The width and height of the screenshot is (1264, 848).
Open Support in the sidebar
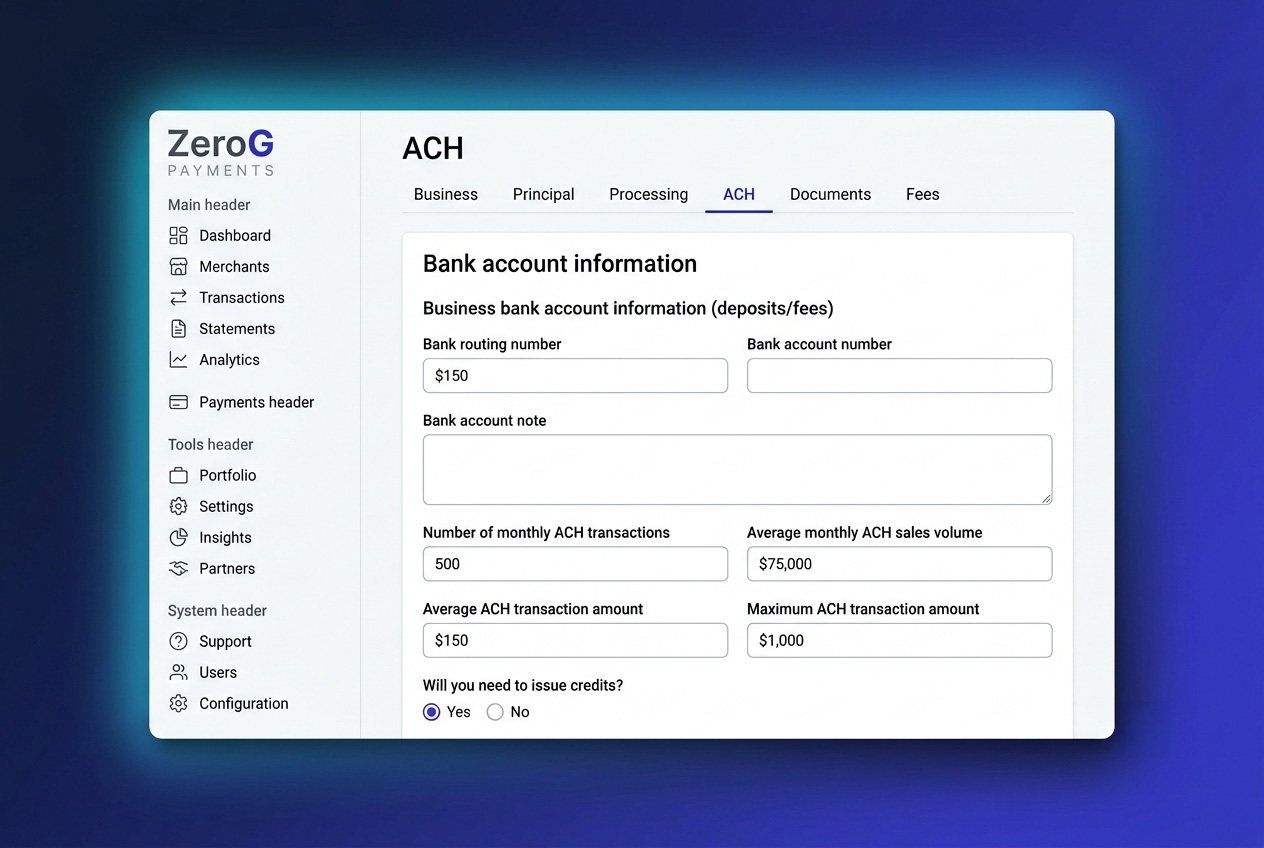click(225, 641)
